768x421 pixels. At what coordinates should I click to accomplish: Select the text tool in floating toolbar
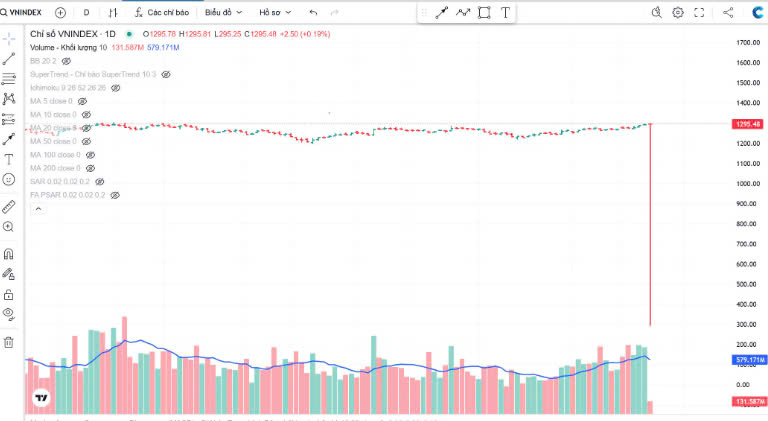coord(505,13)
